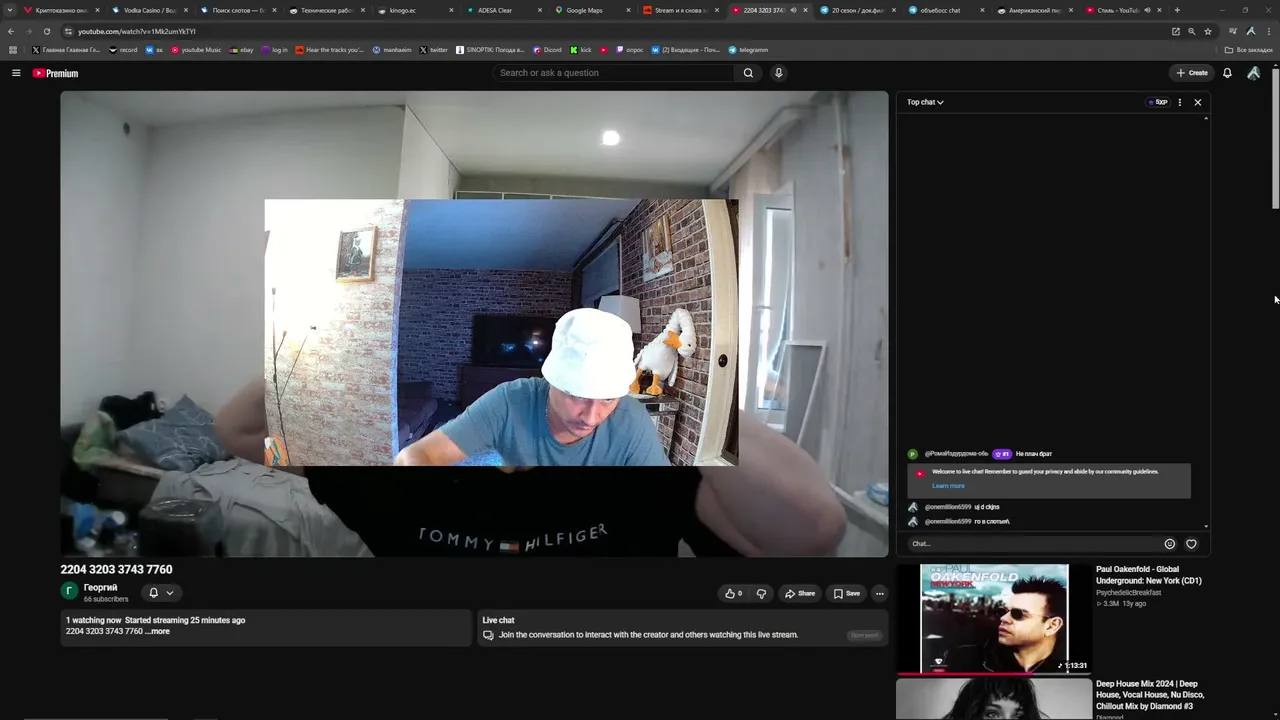Go back in browser history
This screenshot has width=1280, height=720.
point(11,31)
